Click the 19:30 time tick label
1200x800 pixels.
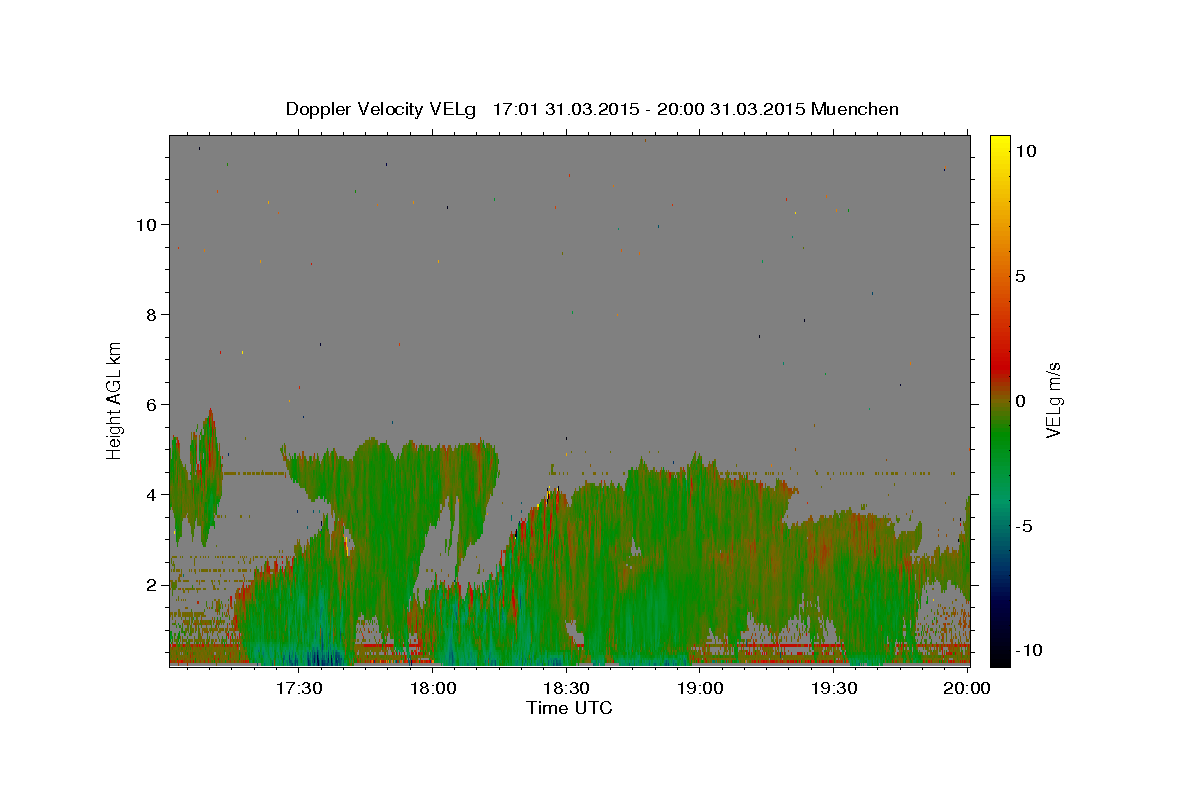[x=834, y=688]
